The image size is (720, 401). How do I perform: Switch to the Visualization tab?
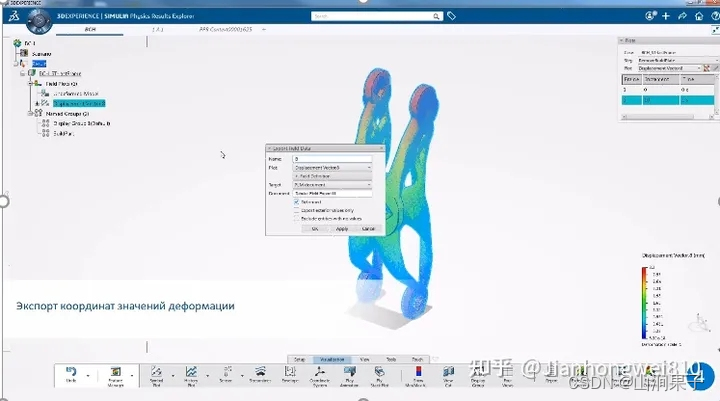coord(332,359)
